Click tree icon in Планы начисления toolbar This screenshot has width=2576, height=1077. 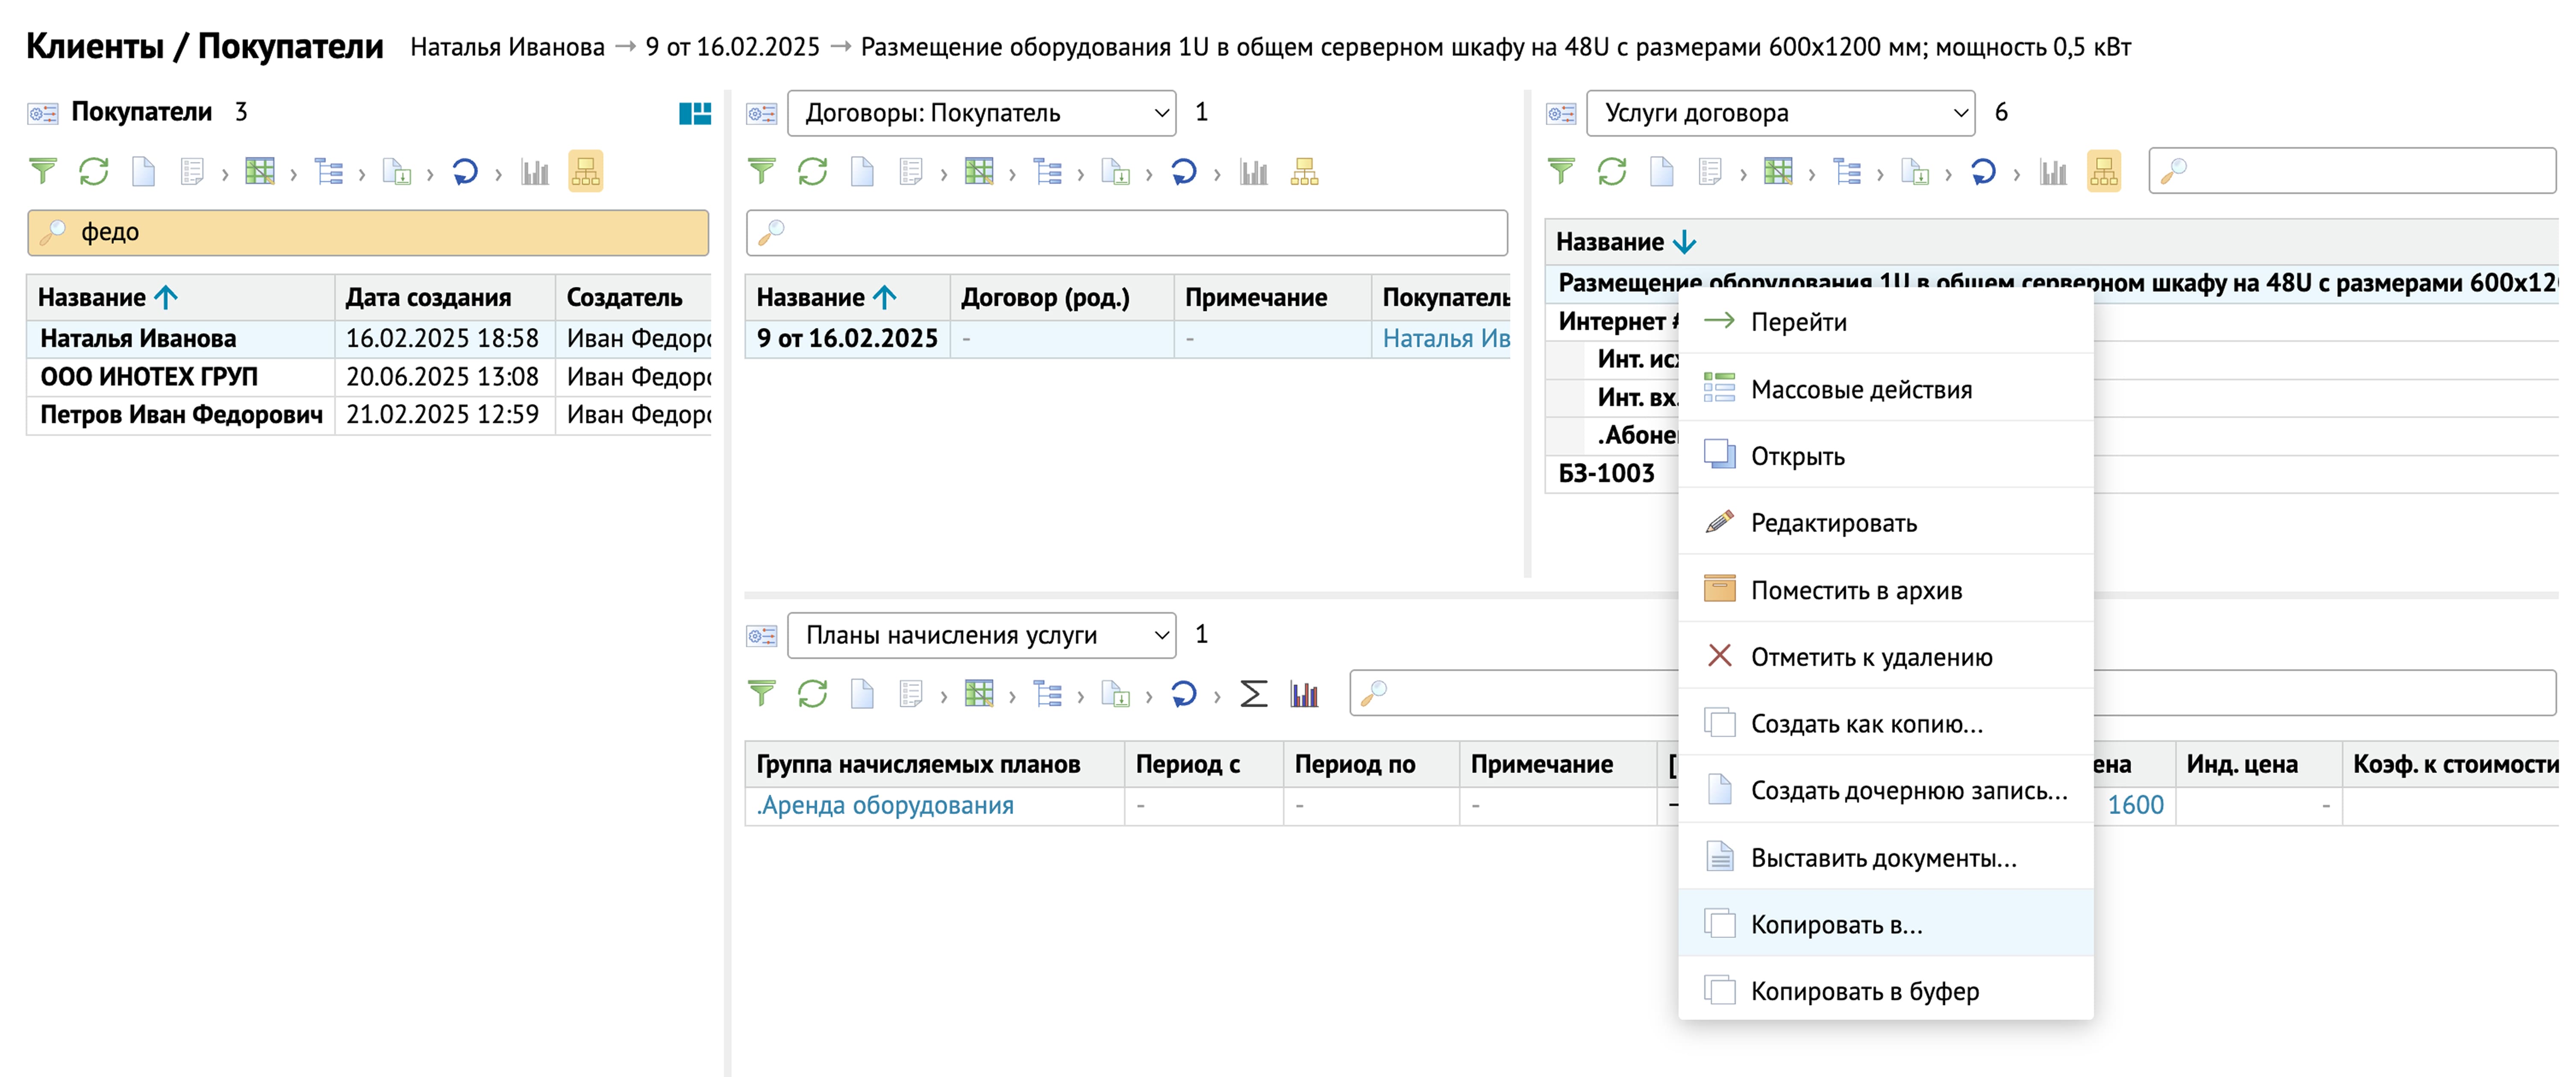1048,693
